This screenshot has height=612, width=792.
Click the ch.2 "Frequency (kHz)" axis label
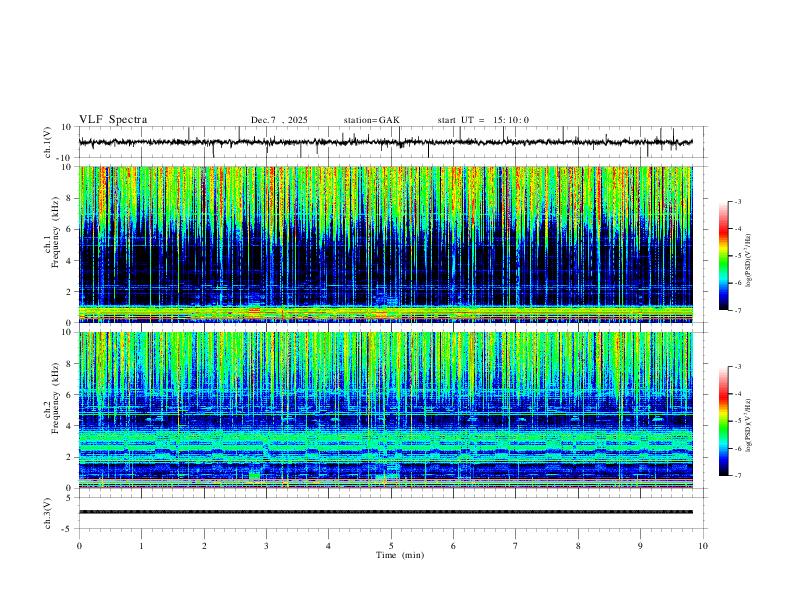click(55, 398)
